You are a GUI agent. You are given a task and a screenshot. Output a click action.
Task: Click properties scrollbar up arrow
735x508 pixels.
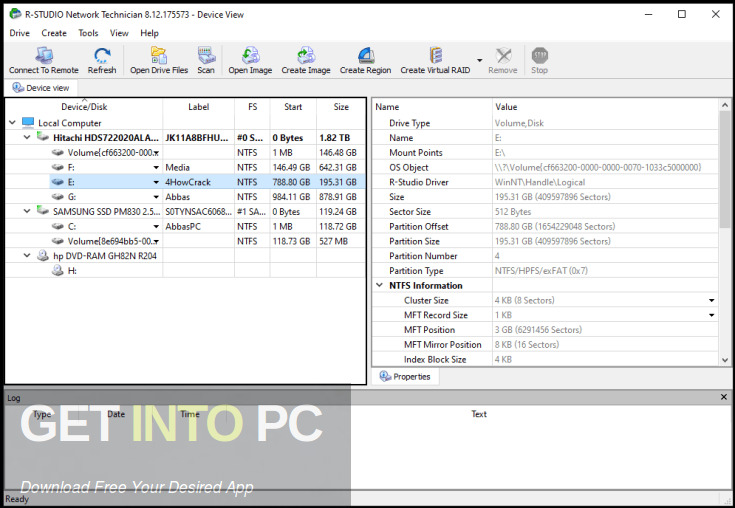coord(725,105)
